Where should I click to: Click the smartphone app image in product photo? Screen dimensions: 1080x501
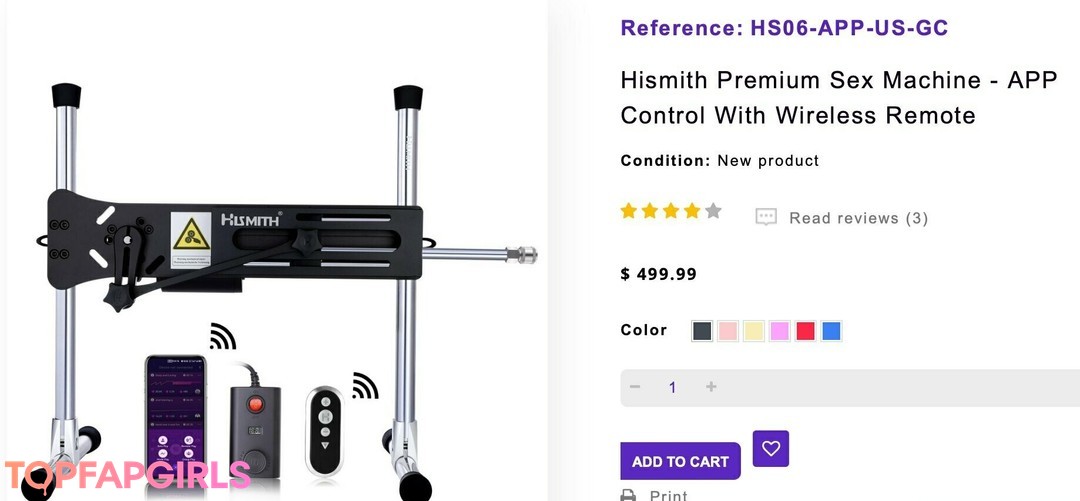point(176,413)
